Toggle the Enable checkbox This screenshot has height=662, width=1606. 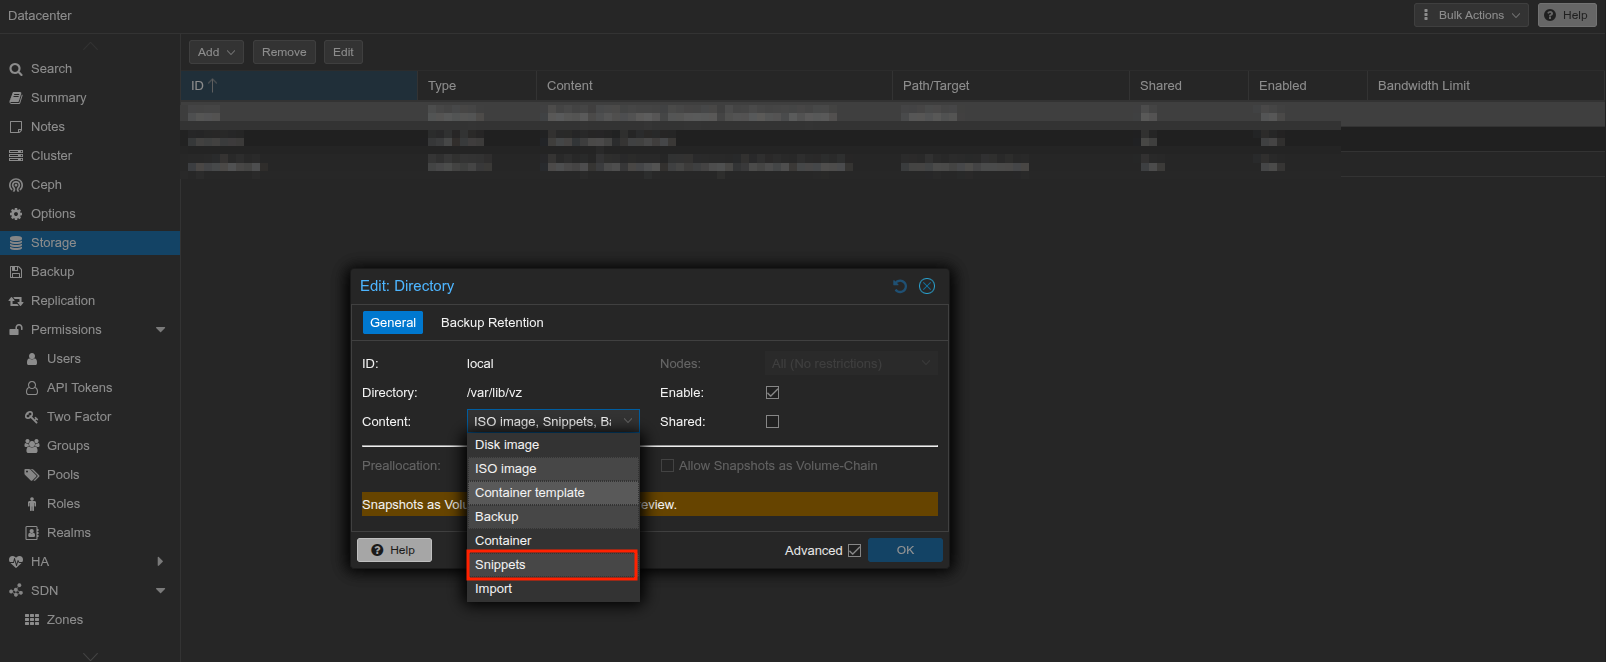coord(772,393)
